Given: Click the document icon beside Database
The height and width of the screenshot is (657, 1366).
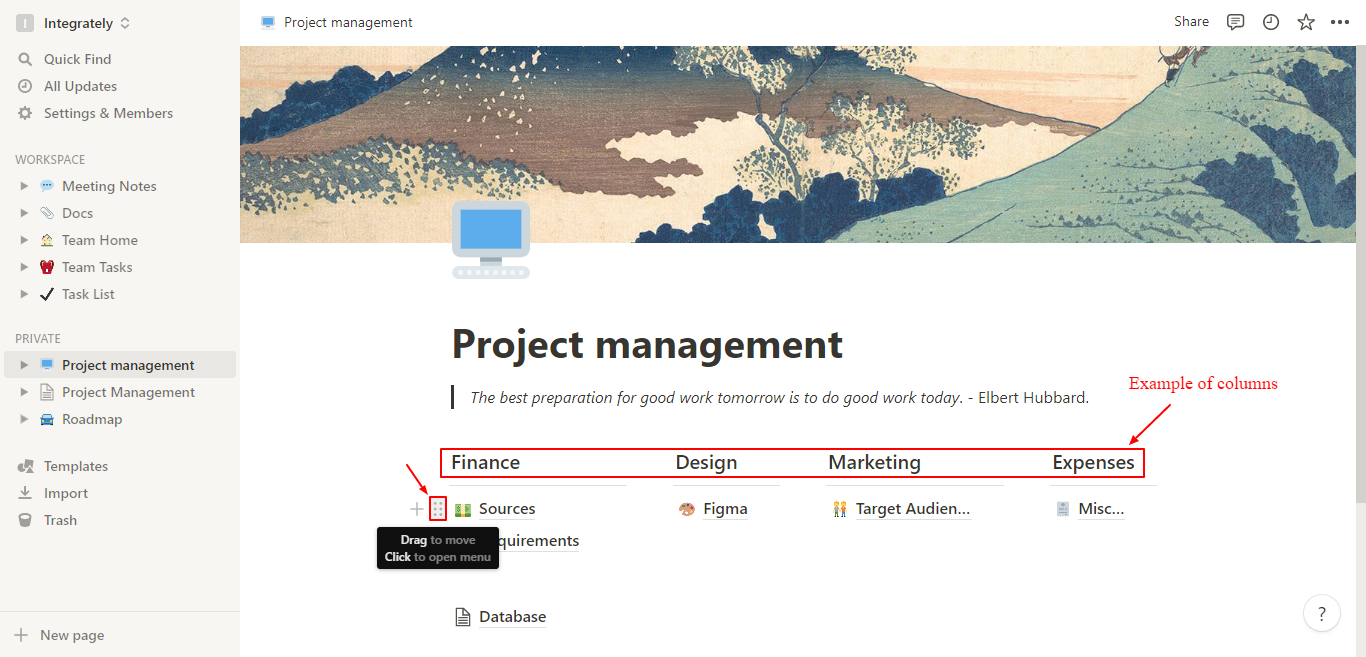Looking at the screenshot, I should [463, 617].
